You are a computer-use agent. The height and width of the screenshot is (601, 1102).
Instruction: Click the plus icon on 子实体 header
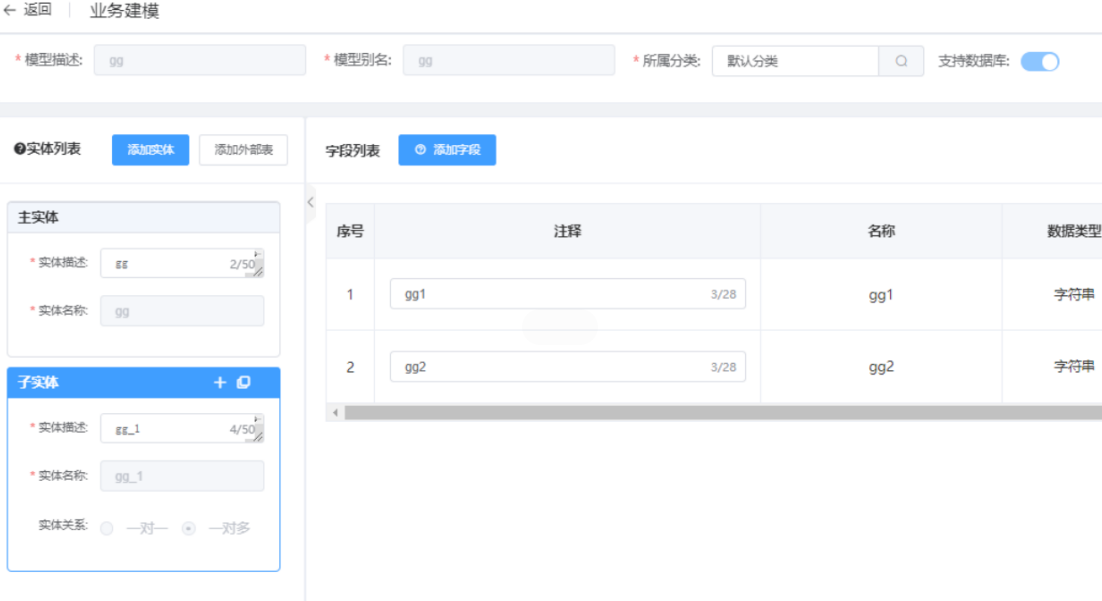pos(220,382)
